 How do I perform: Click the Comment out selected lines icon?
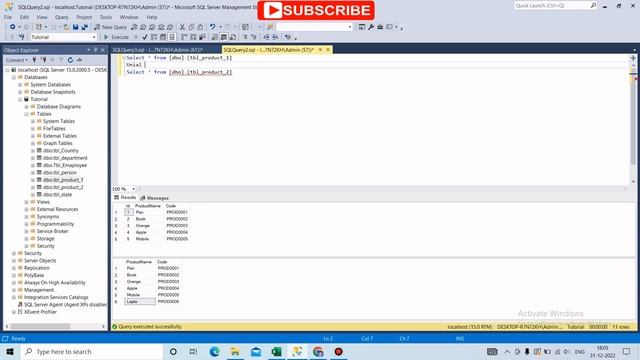click(x=245, y=37)
